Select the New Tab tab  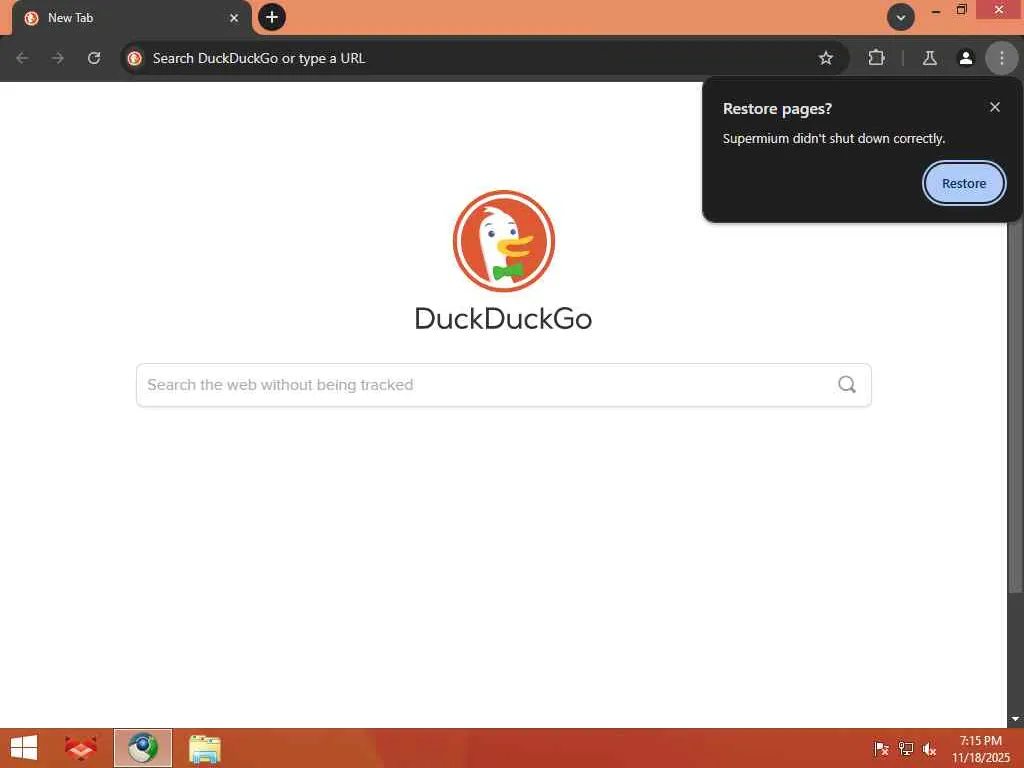[x=131, y=18]
